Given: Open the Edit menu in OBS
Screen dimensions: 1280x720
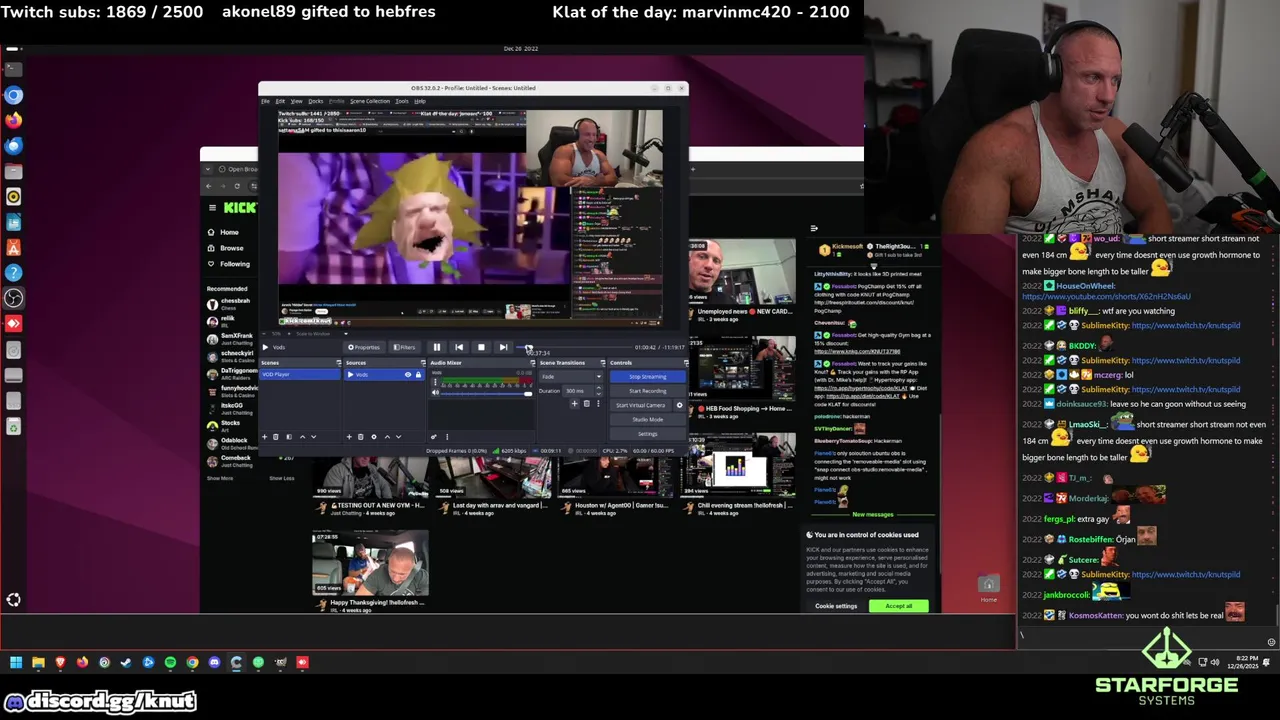Looking at the screenshot, I should pyautogui.click(x=280, y=101).
